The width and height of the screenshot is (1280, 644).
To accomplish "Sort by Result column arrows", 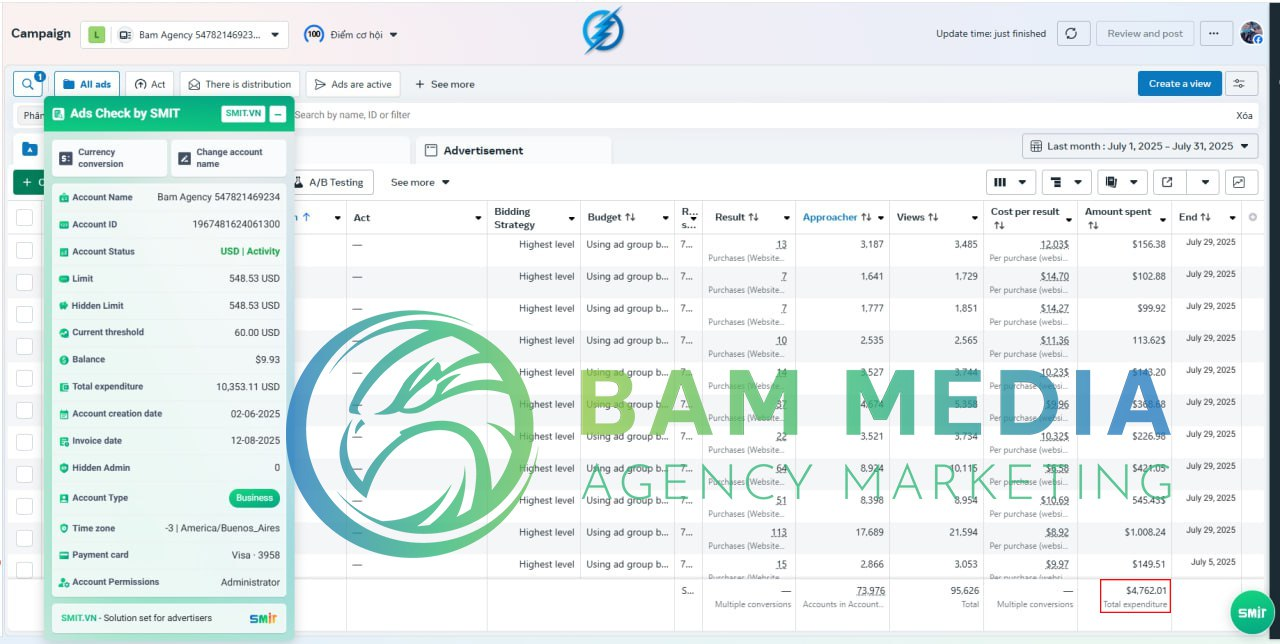I will pos(753,217).
